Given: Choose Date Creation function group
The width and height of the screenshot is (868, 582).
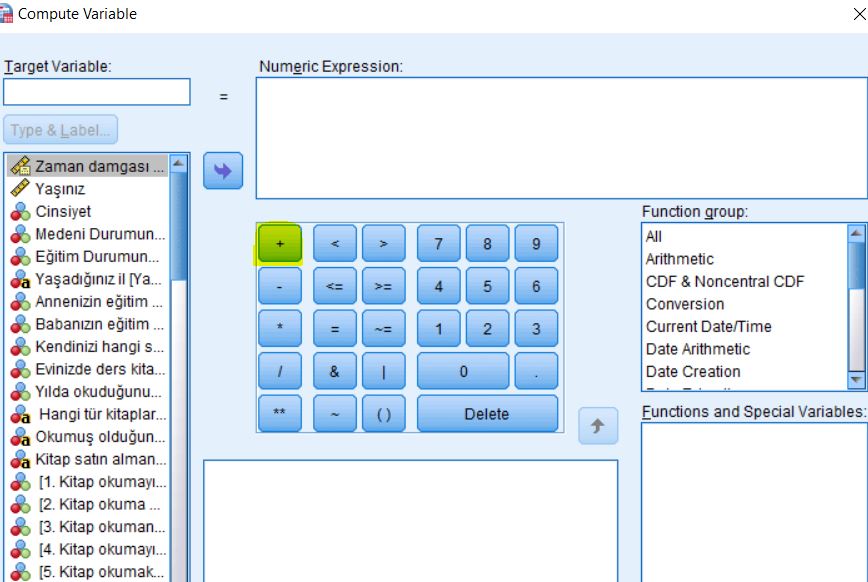Looking at the screenshot, I should (x=693, y=371).
